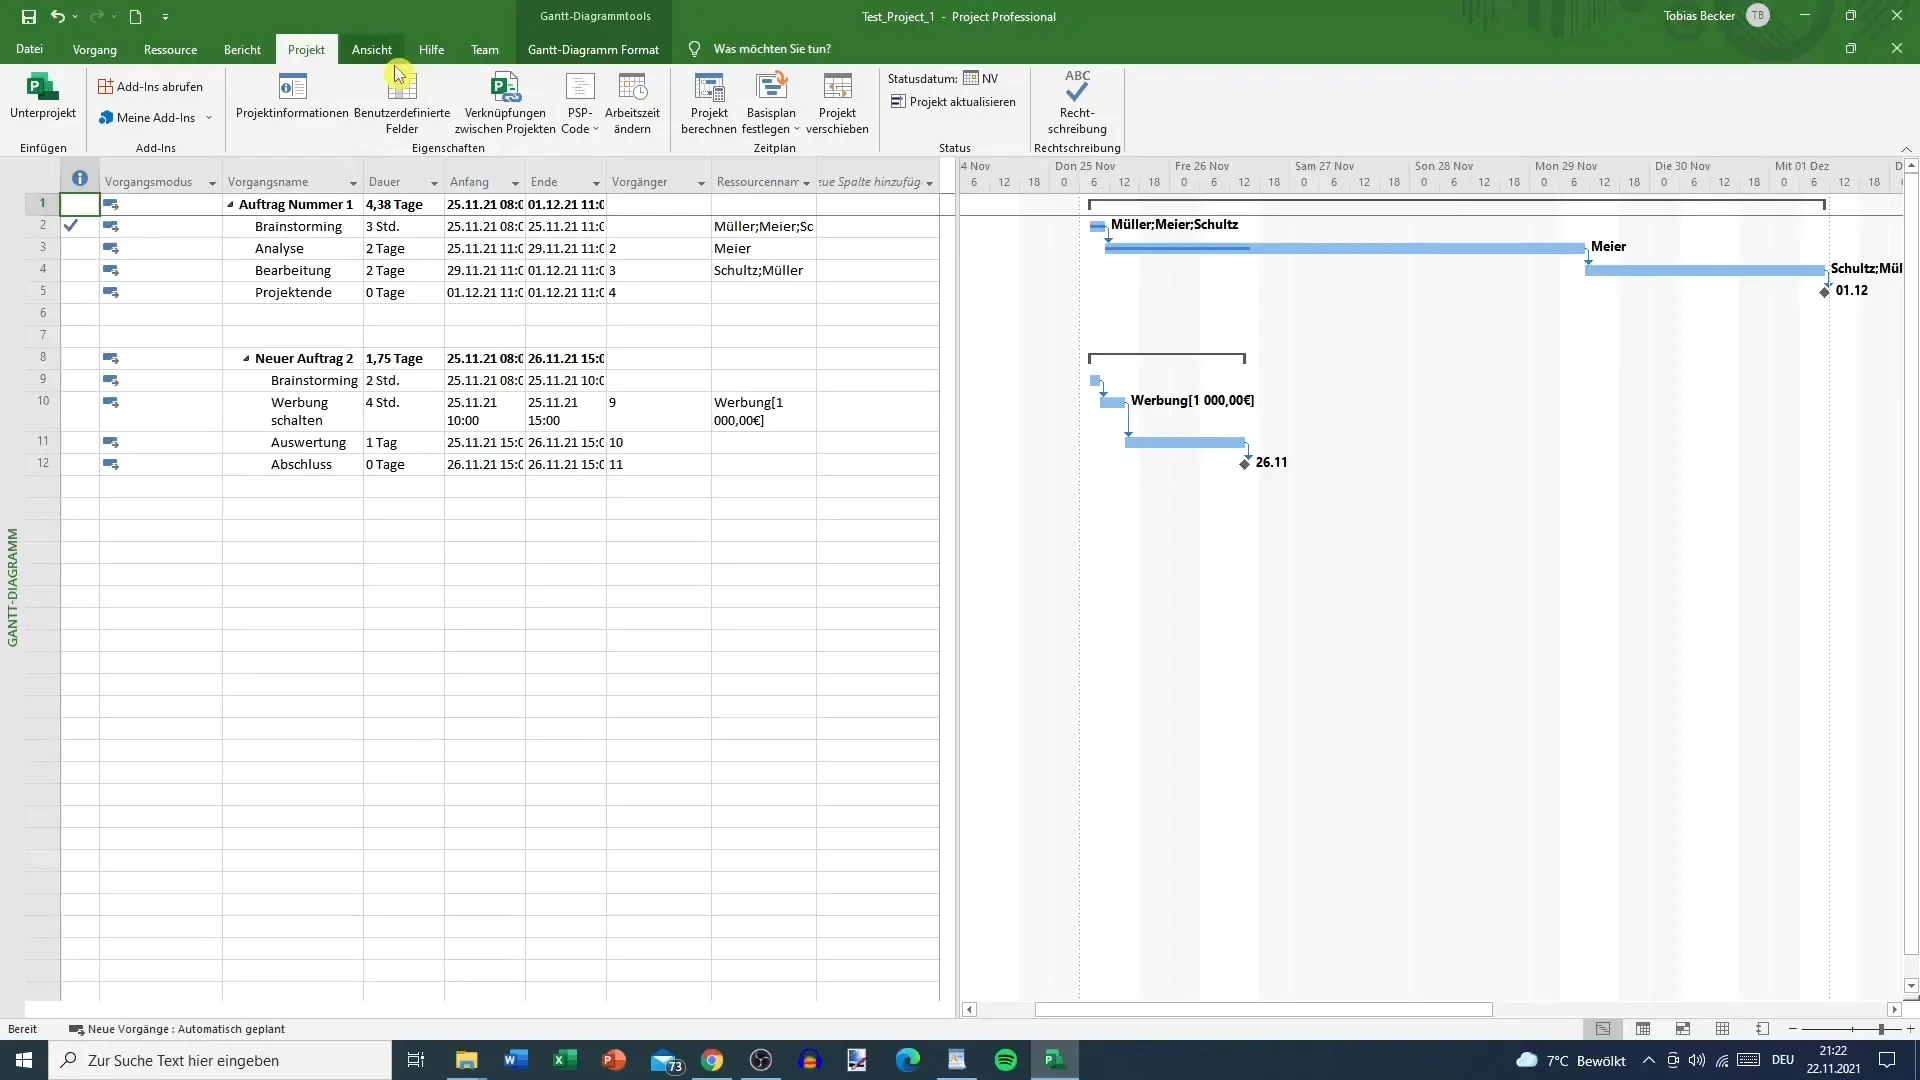Toggle completed task checkbox row 2
Screen dimensions: 1920x1080
tap(71, 224)
